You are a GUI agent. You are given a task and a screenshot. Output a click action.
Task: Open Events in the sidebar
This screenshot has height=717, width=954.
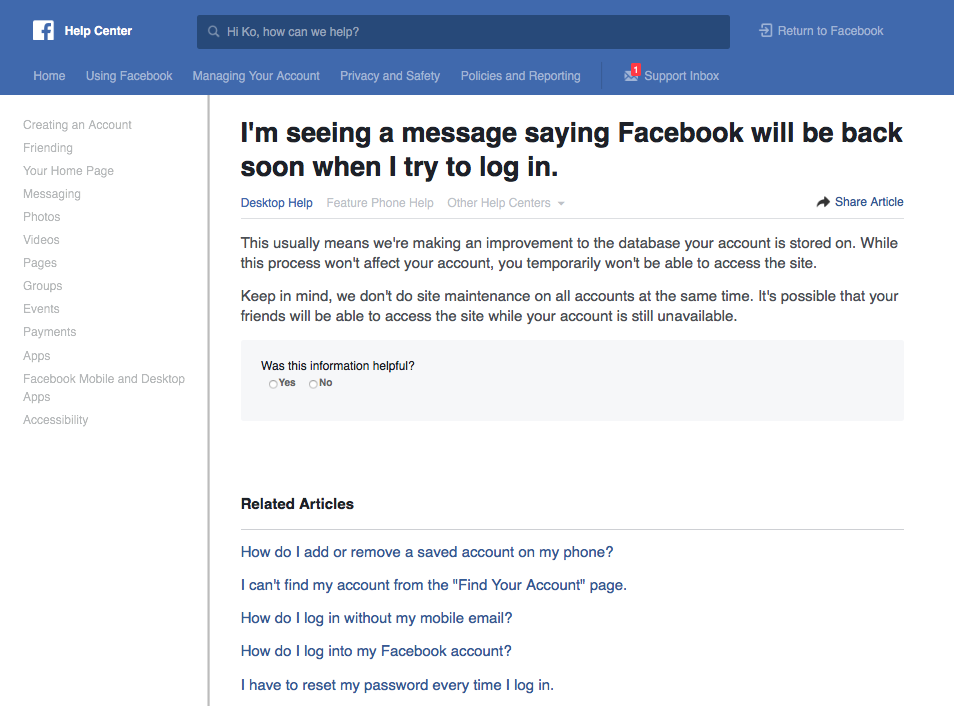[41, 309]
